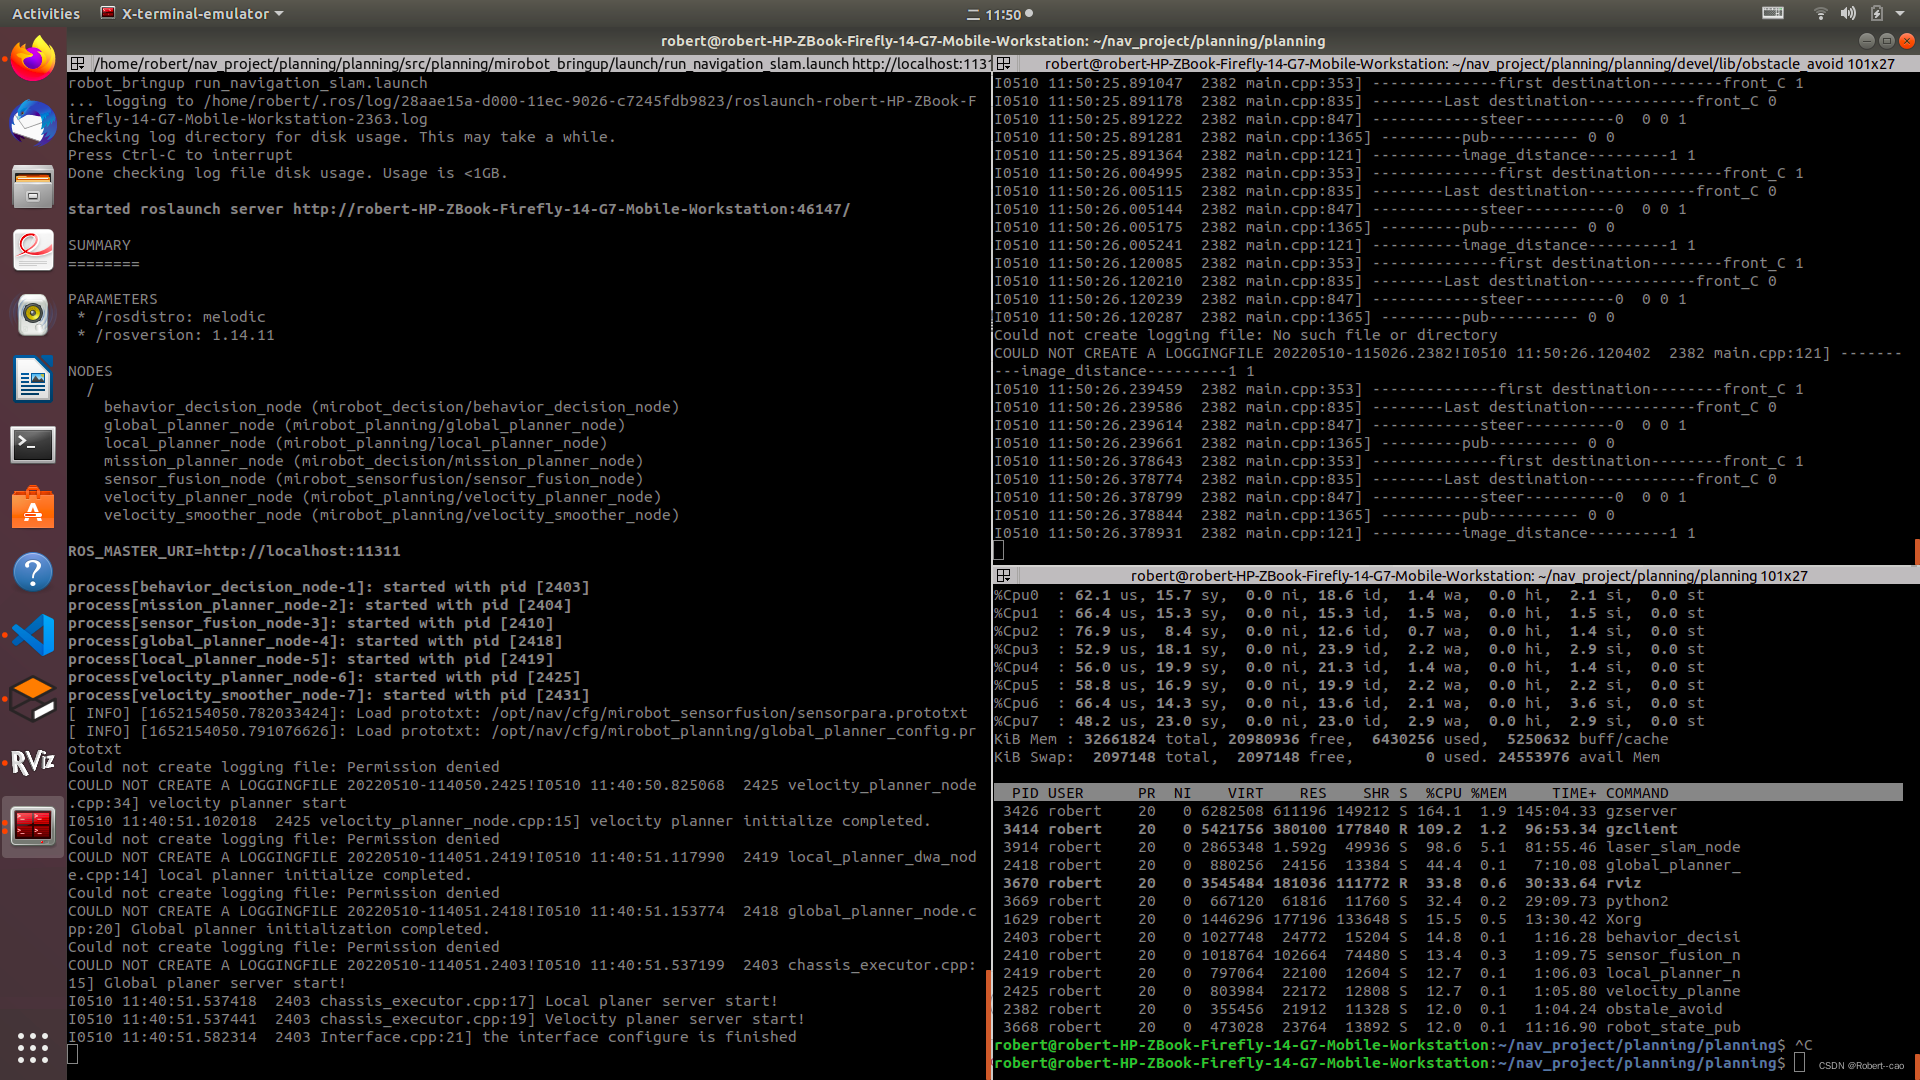The width and height of the screenshot is (1920, 1080).
Task: Open Visual Studio Code from the dock
Action: click(33, 634)
